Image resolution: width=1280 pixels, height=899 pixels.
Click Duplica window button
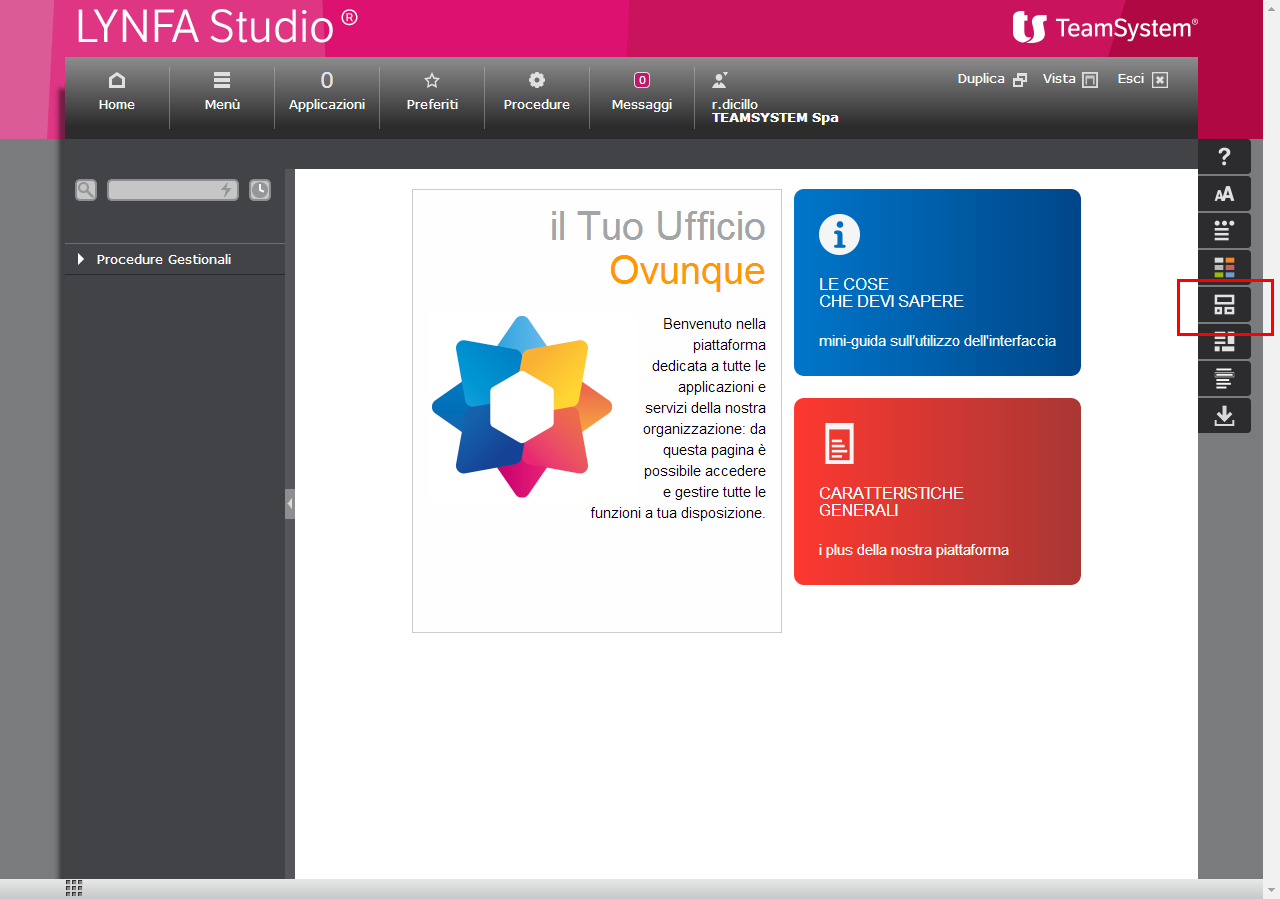pyautogui.click(x=992, y=79)
